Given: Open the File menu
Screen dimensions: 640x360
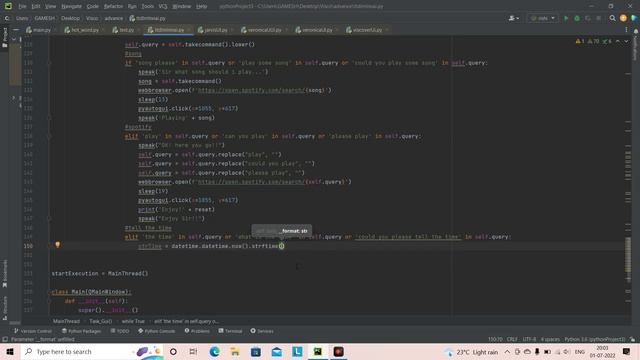Looking at the screenshot, I should pos(22,7).
